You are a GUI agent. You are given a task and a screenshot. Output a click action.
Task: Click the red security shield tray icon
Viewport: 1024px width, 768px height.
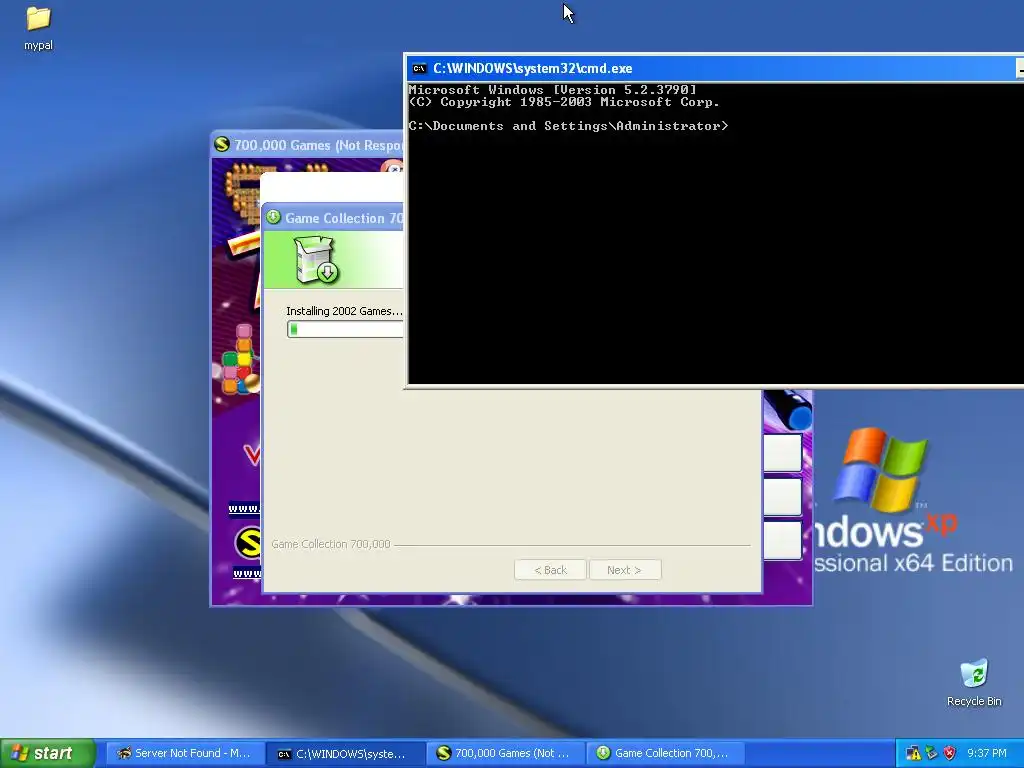[x=950, y=753]
